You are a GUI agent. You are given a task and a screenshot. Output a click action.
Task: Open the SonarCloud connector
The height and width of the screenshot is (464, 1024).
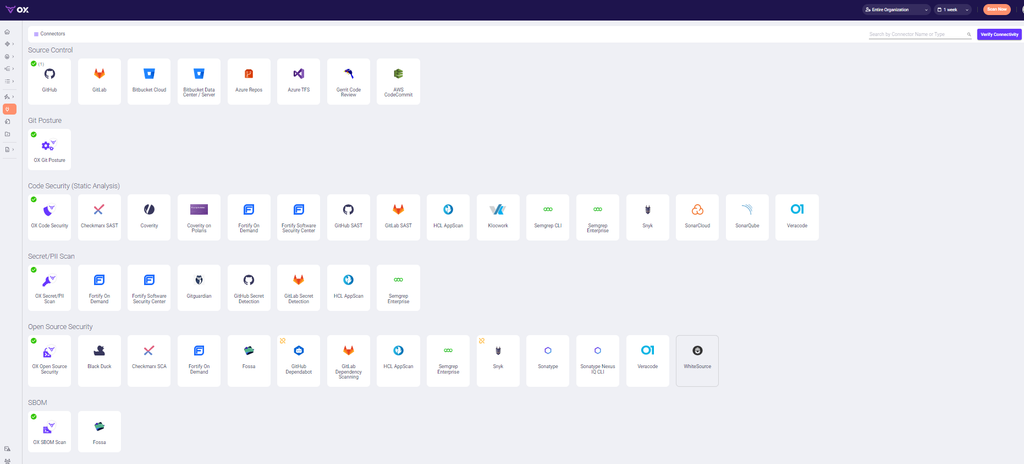pos(697,217)
